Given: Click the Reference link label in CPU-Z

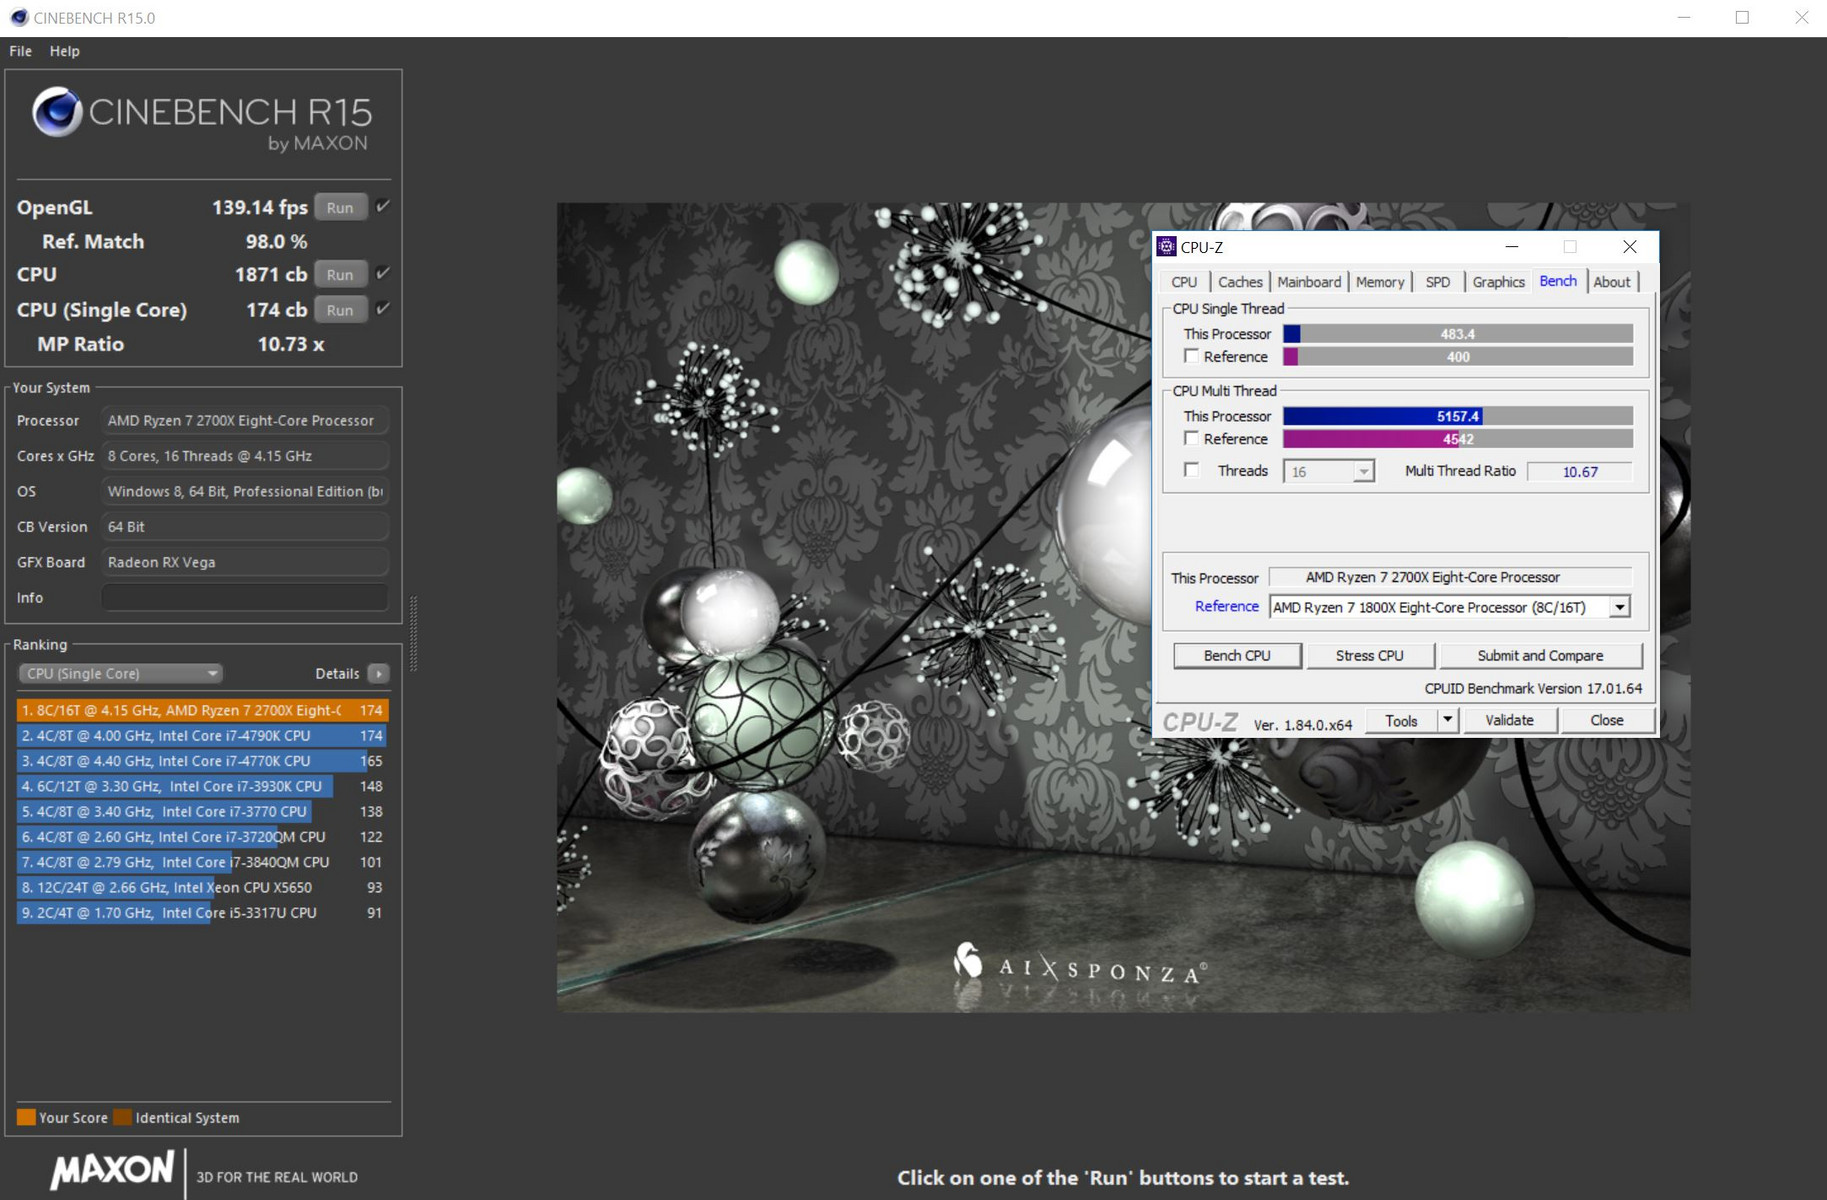Looking at the screenshot, I should [1226, 606].
